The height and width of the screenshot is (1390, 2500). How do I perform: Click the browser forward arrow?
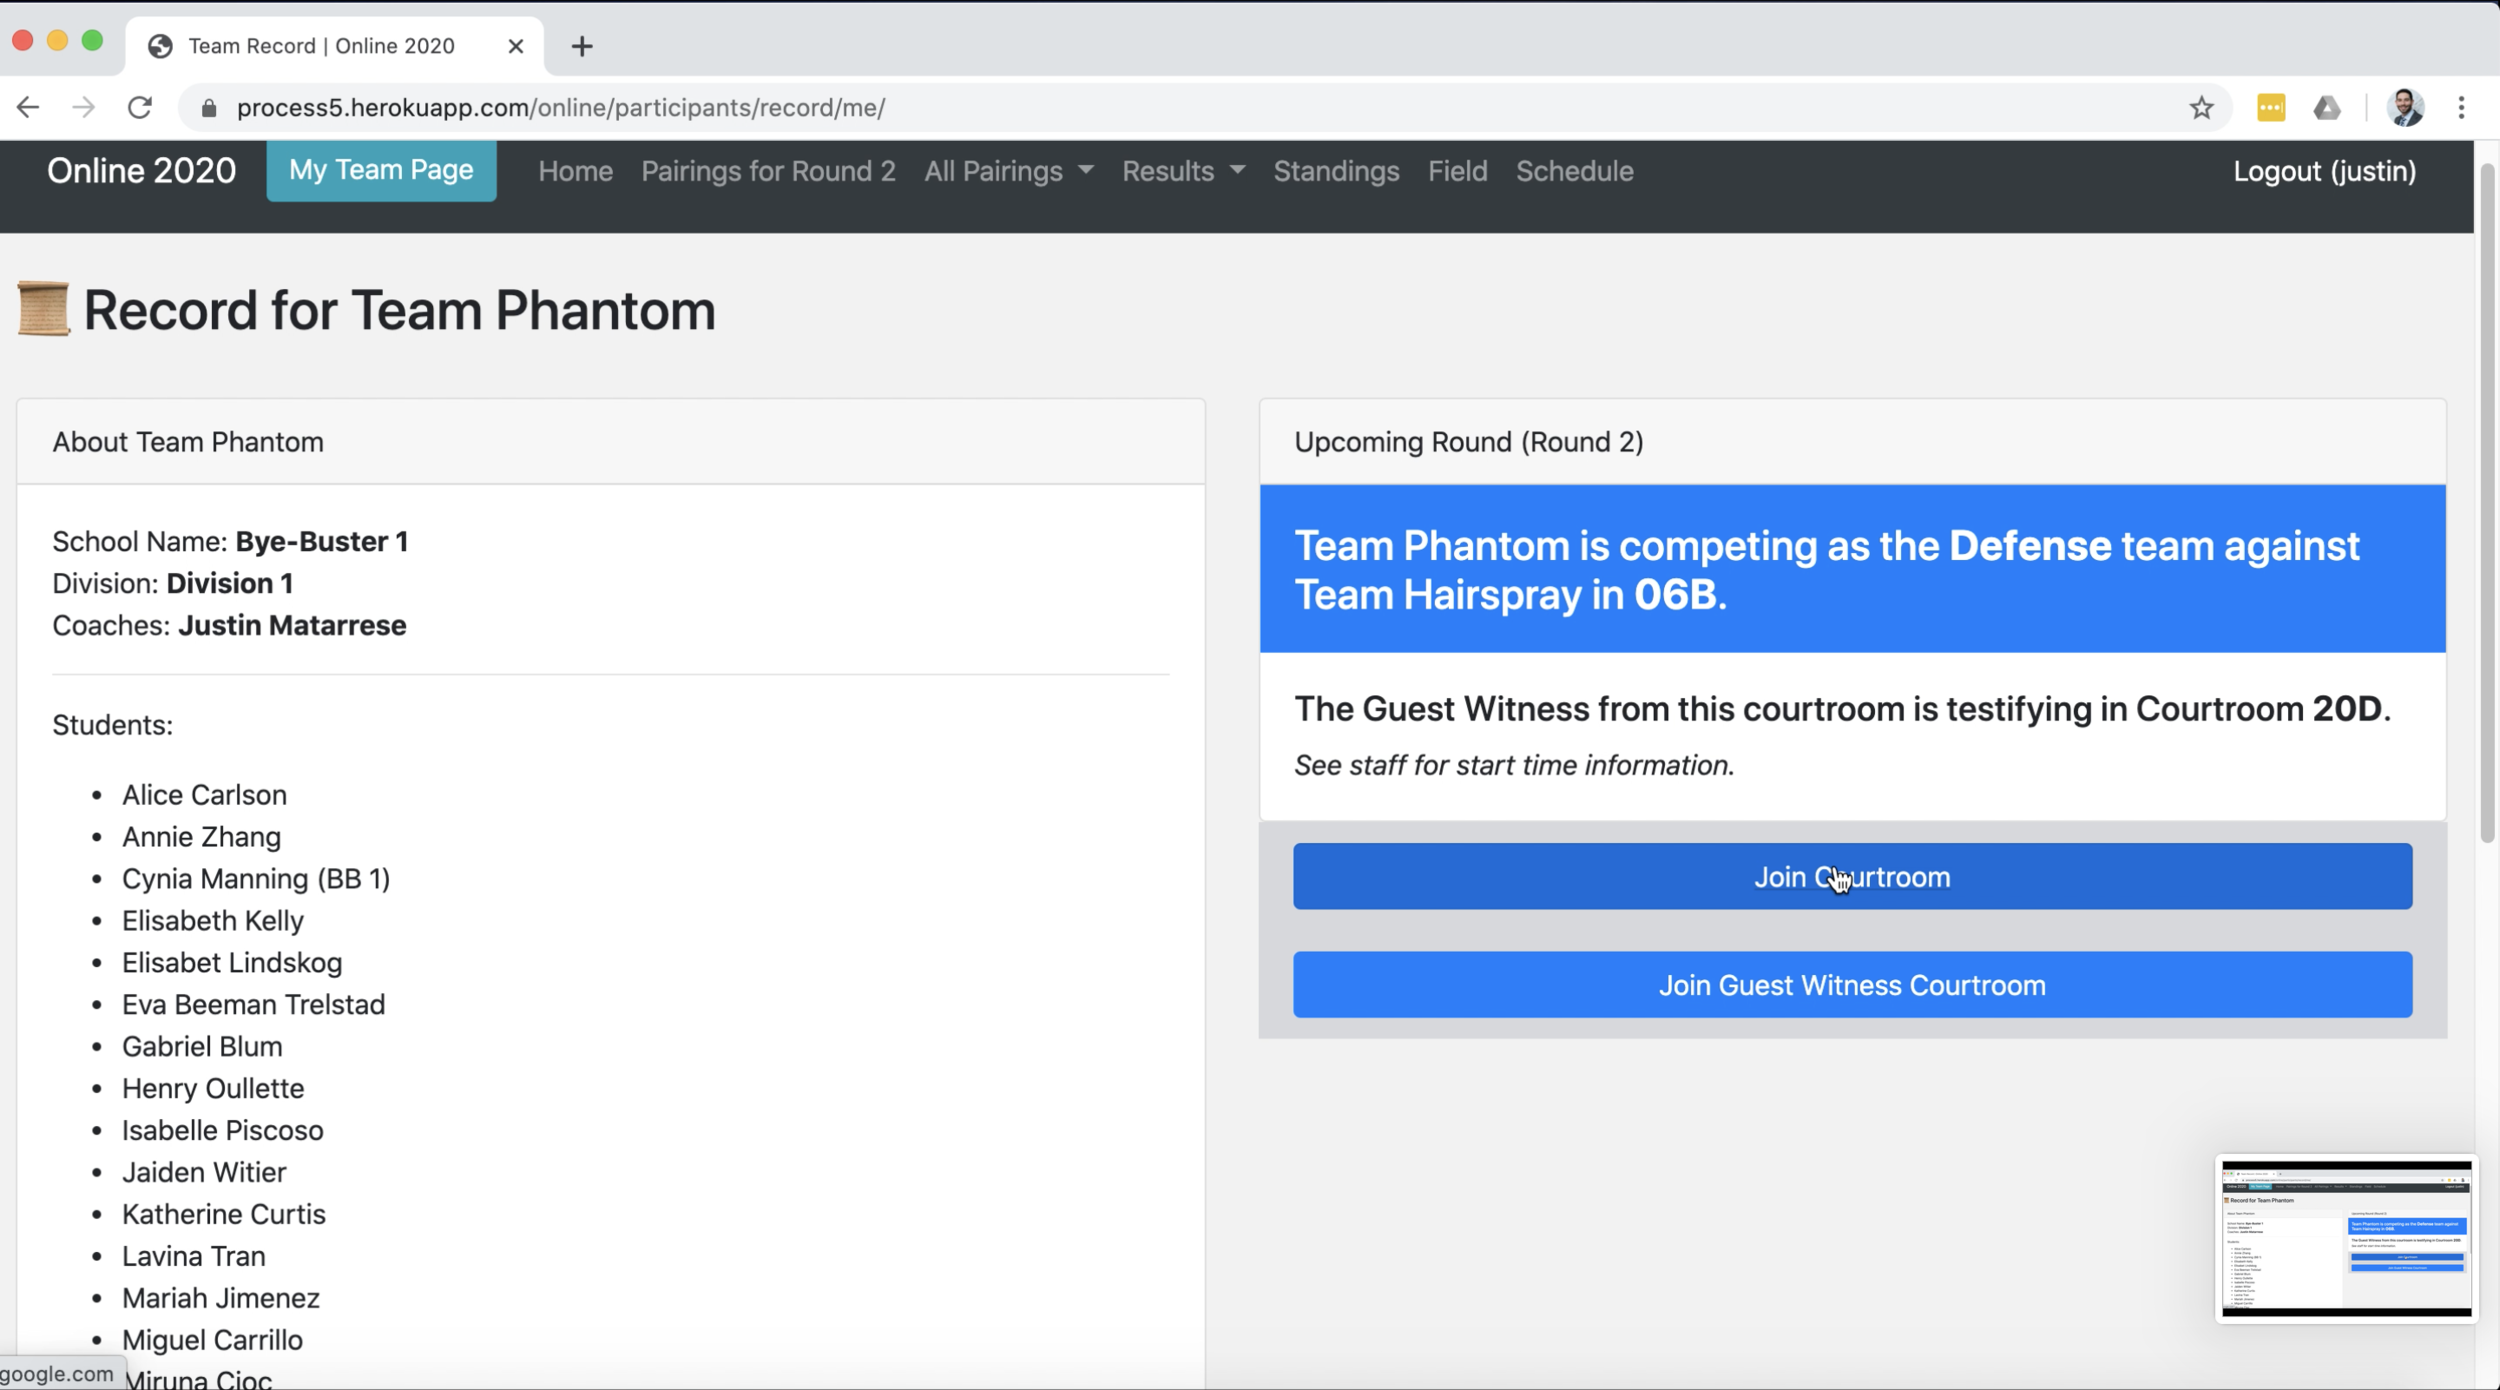(84, 107)
